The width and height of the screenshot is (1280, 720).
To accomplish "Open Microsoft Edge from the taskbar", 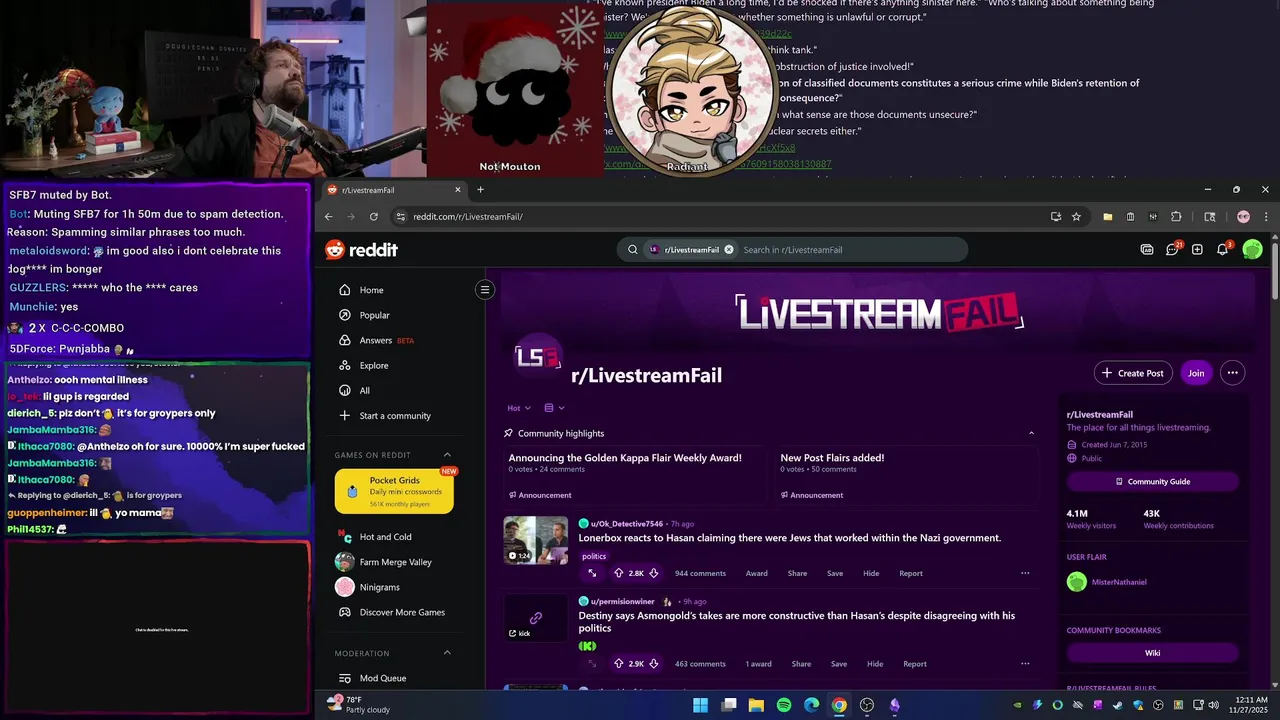I will pos(812,705).
